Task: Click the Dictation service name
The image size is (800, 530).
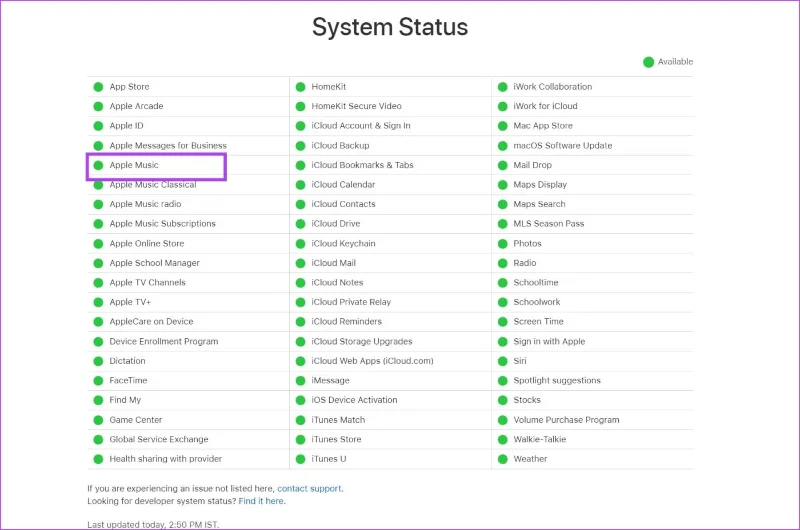Action: [x=128, y=361]
